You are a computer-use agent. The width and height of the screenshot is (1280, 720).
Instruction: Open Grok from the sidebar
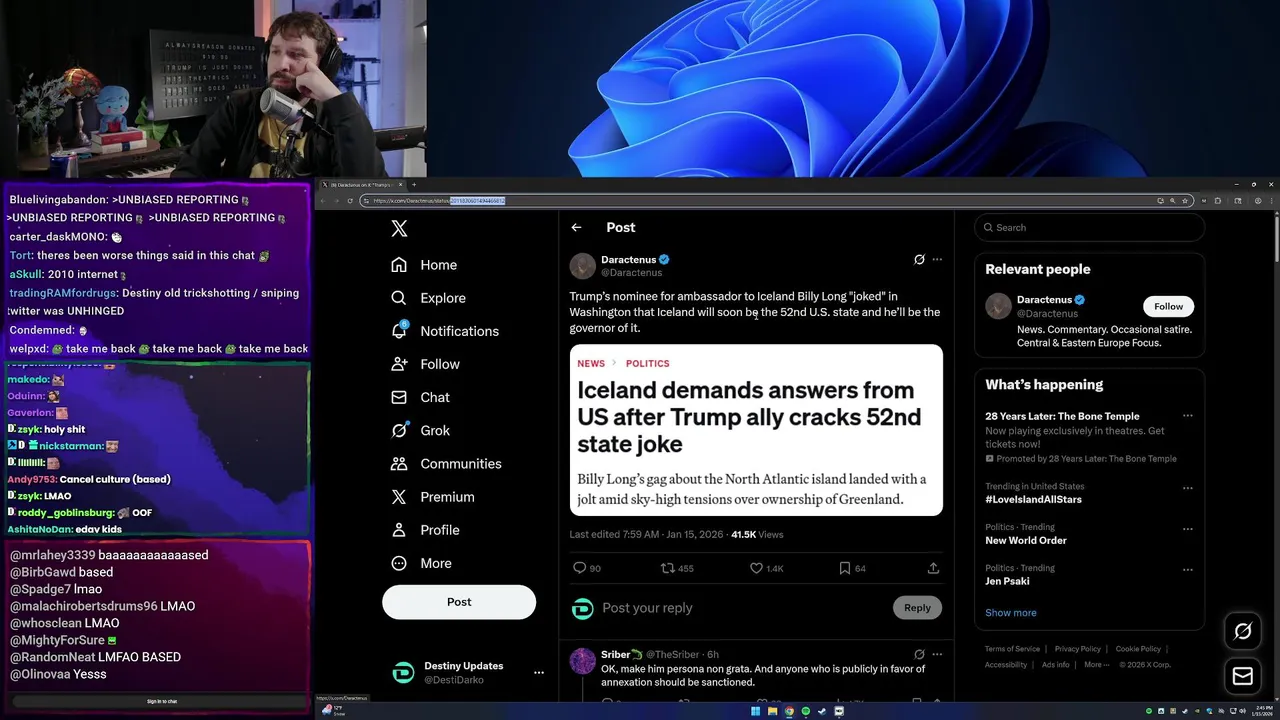[420, 430]
